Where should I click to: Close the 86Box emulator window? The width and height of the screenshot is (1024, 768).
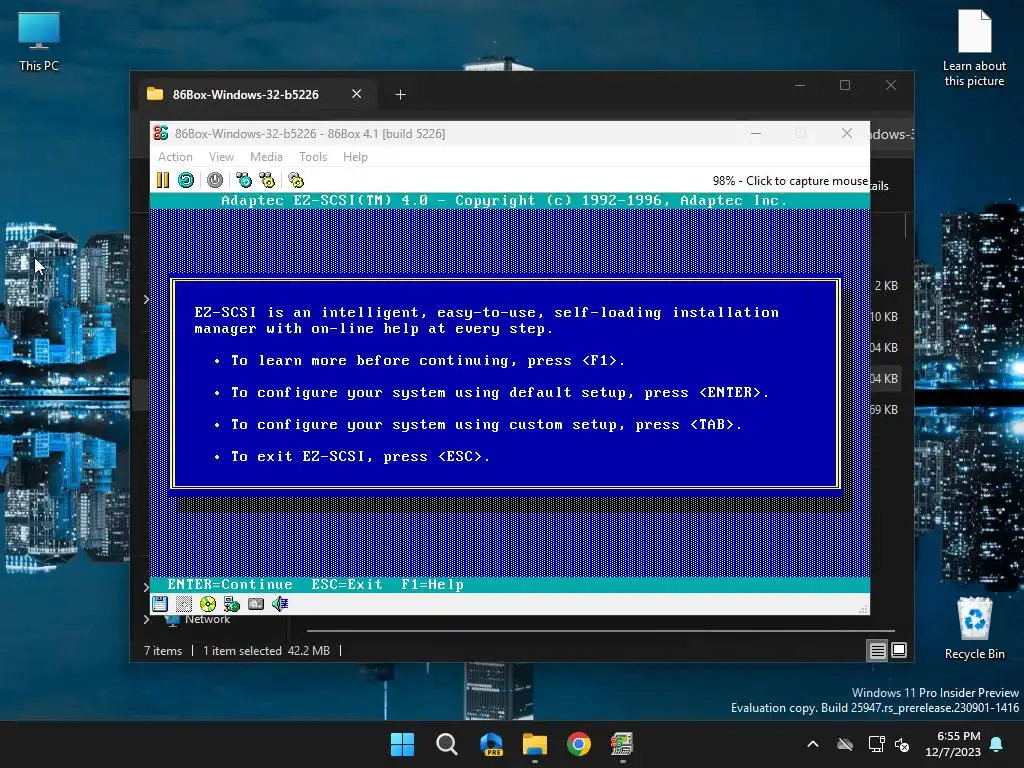(847, 133)
